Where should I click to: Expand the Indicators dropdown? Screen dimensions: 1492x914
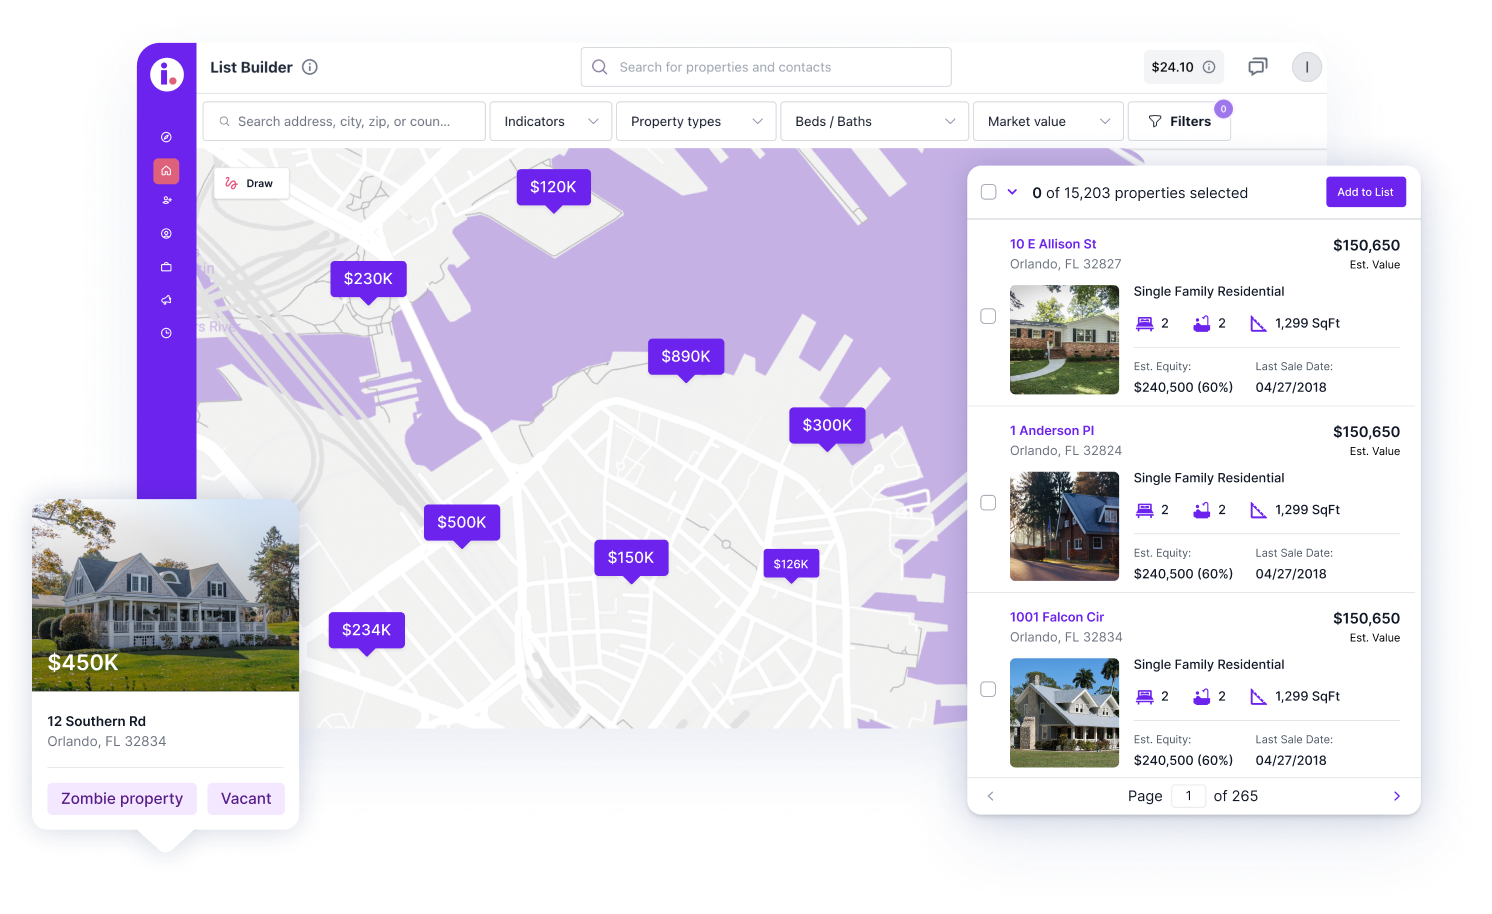(x=550, y=121)
